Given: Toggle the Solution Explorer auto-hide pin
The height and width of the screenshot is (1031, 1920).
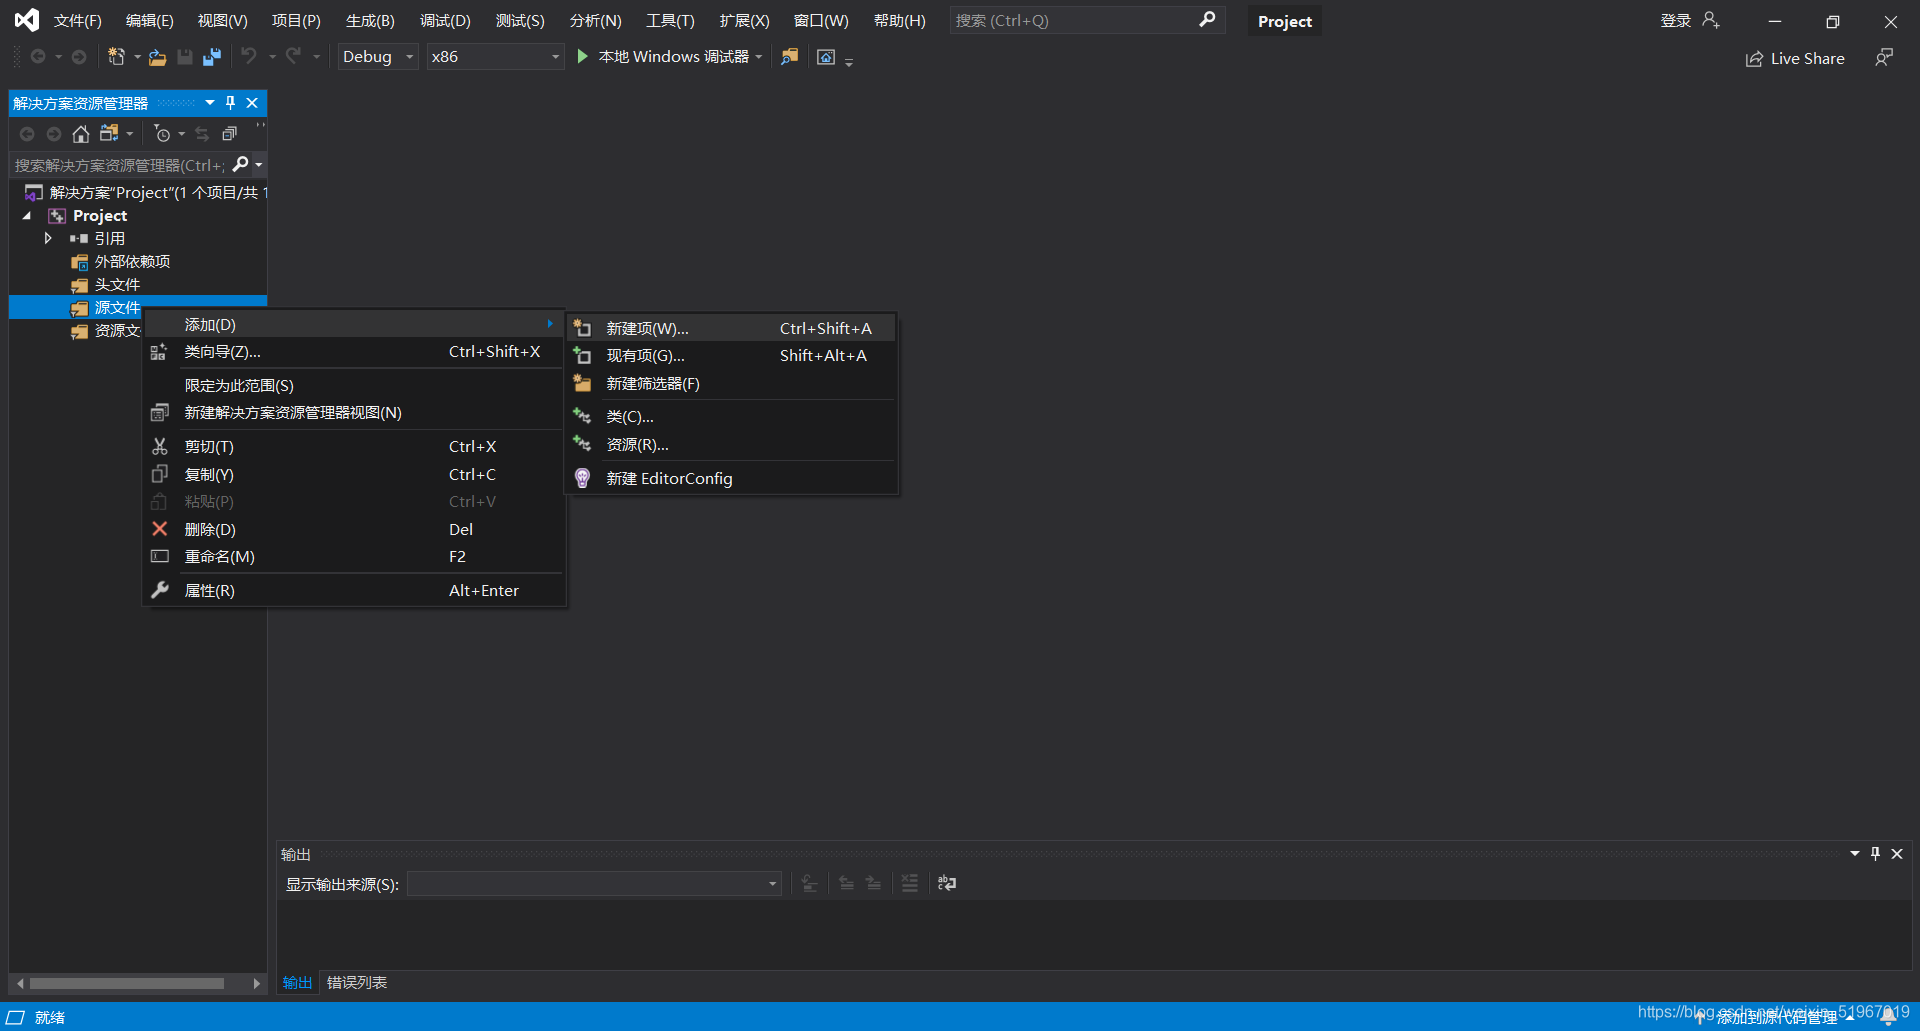Looking at the screenshot, I should (x=230, y=102).
